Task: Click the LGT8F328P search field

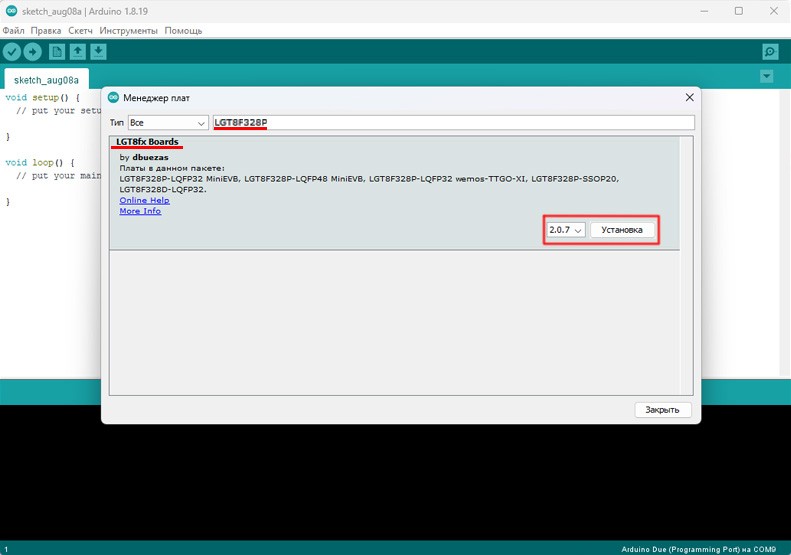Action: 452,123
